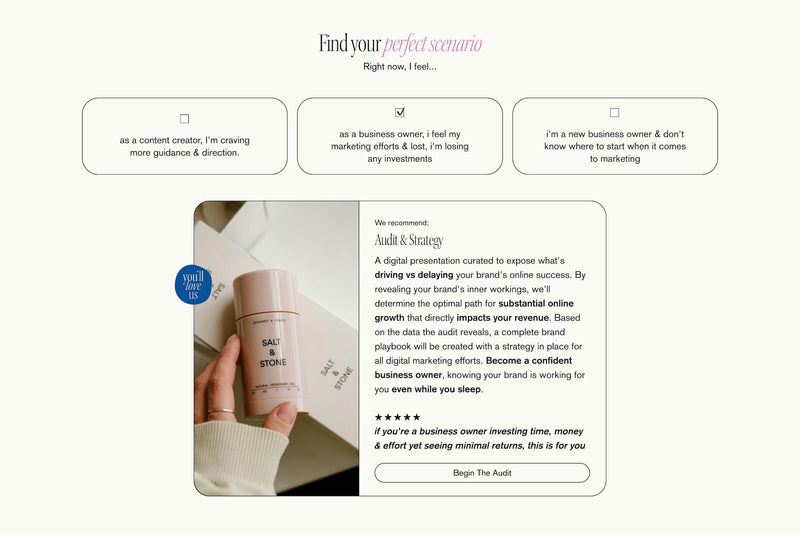This screenshot has height=535, width=800.
Task: Click the "Right now, I feel..." subtitle
Action: click(x=399, y=66)
